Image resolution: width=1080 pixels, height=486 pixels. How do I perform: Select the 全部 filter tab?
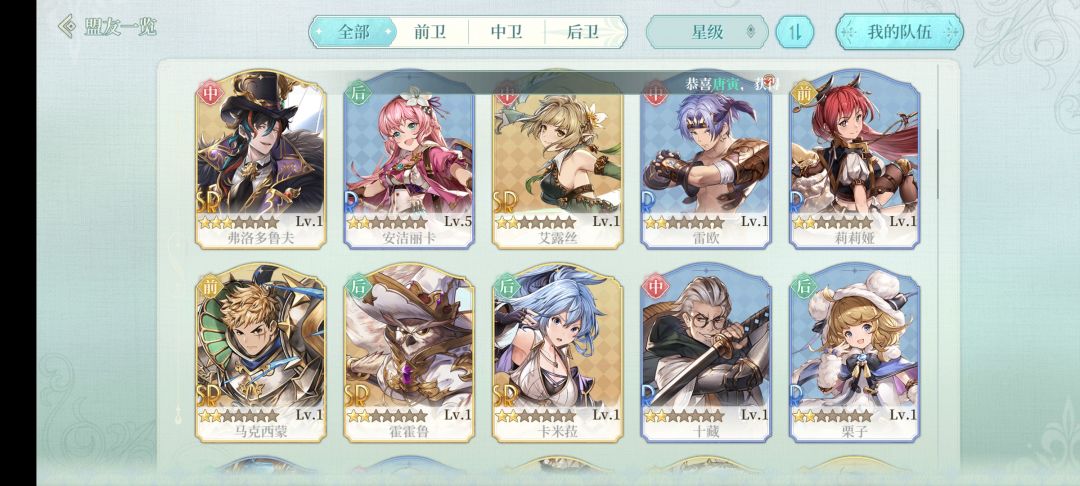click(353, 32)
